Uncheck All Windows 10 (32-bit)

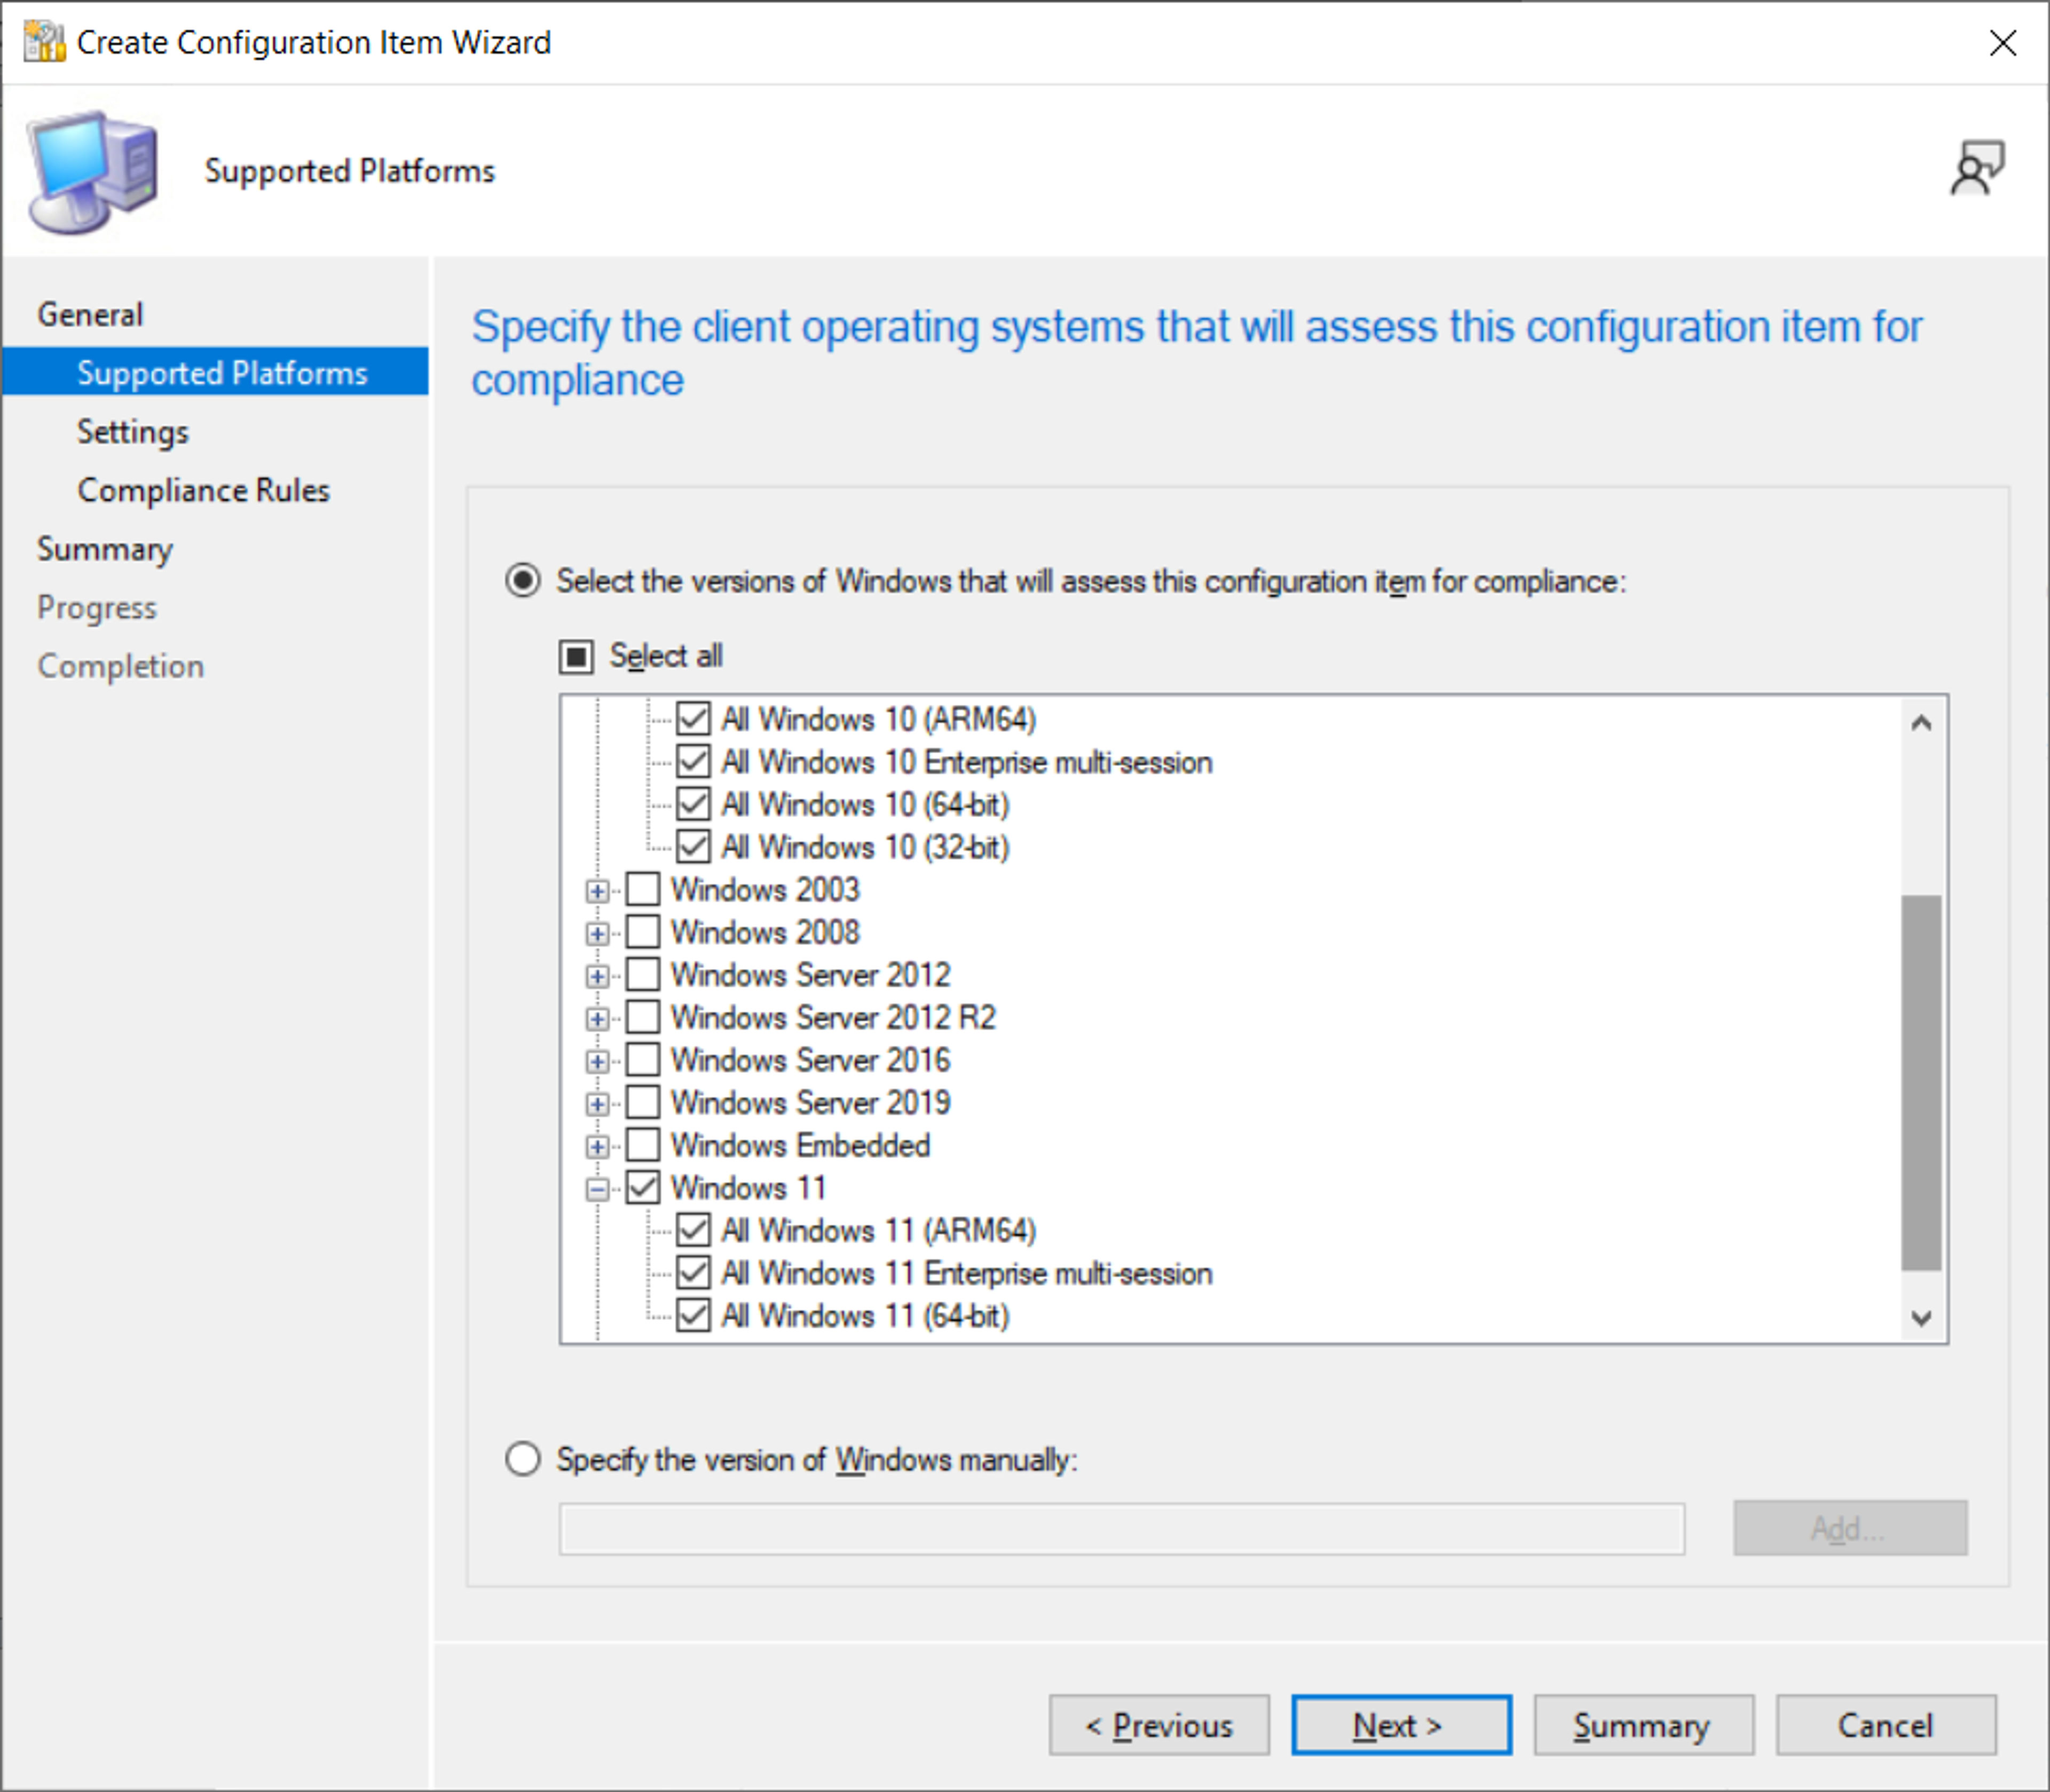(693, 846)
